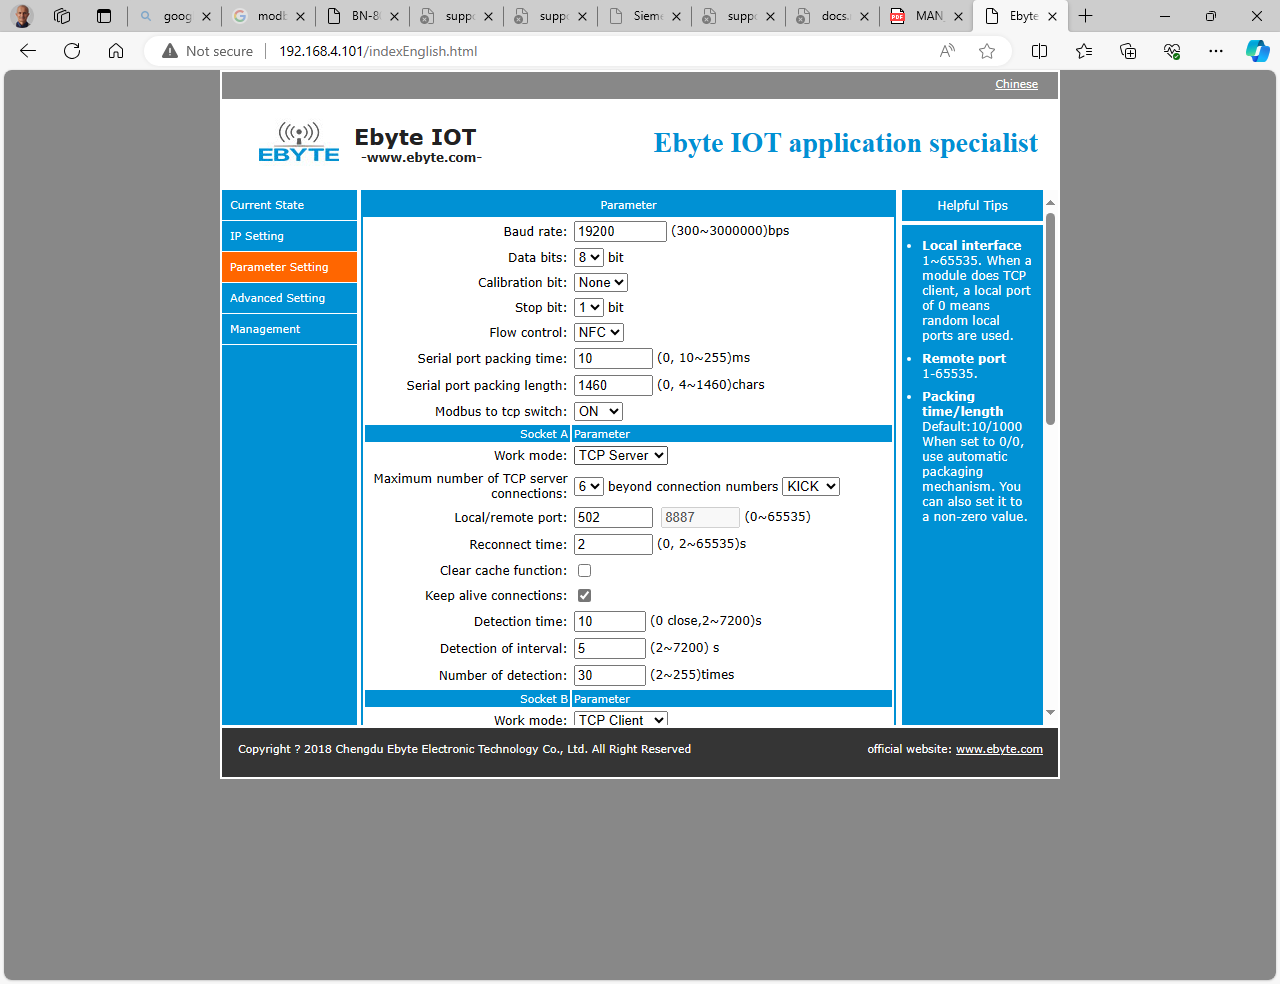Switch to the BN-8 tab
Viewport: 1280px width, 984px height.
tap(365, 16)
